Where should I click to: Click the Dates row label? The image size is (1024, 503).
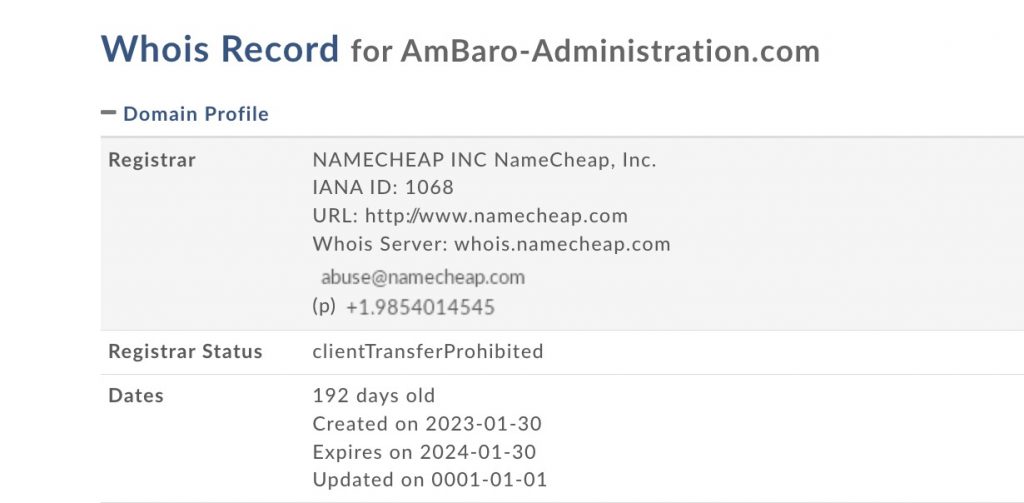tap(136, 396)
